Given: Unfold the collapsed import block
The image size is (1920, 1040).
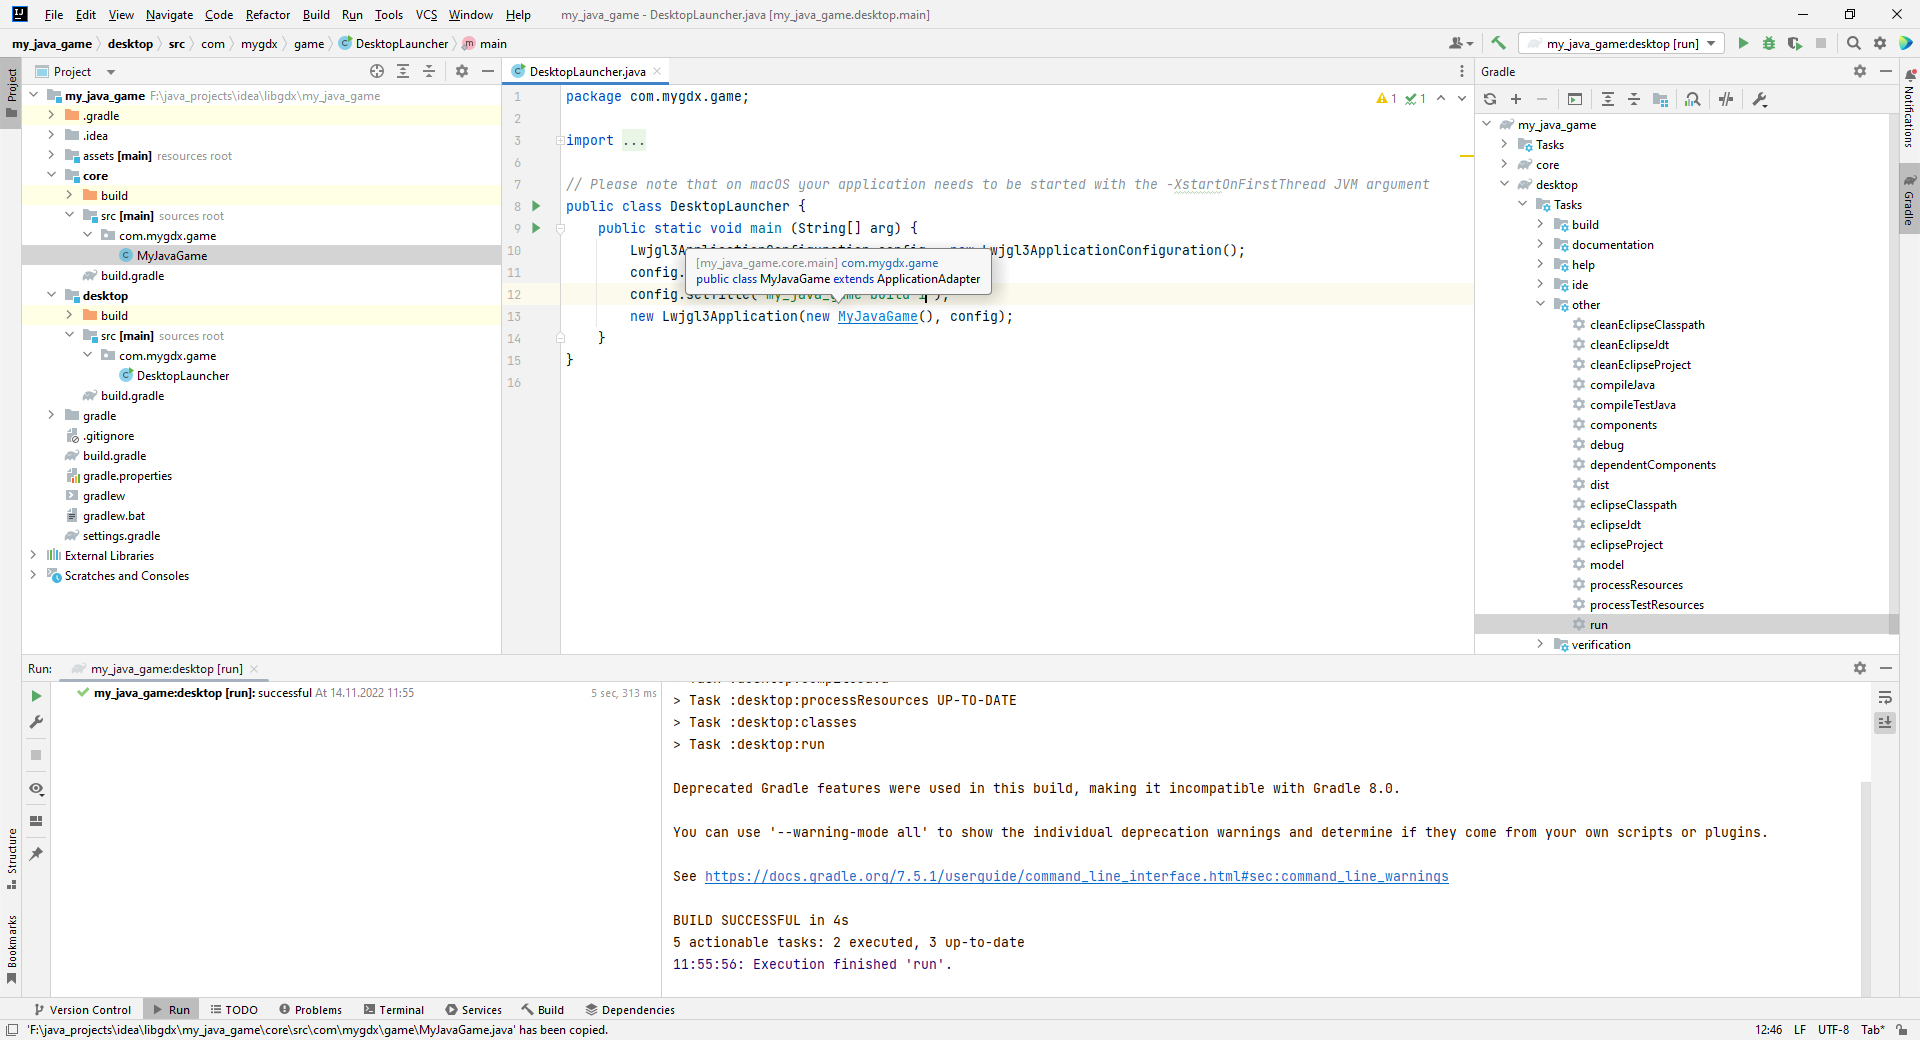Looking at the screenshot, I should pyautogui.click(x=560, y=140).
